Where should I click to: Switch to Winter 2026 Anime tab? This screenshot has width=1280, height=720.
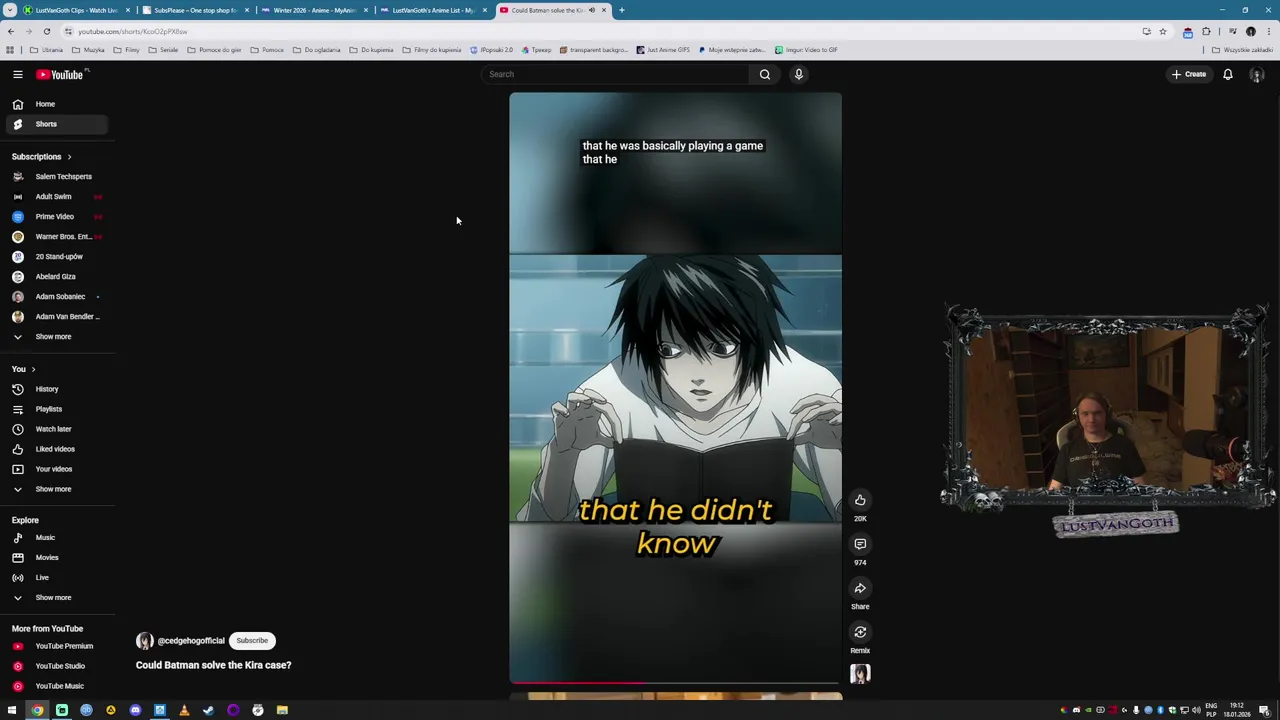click(314, 10)
